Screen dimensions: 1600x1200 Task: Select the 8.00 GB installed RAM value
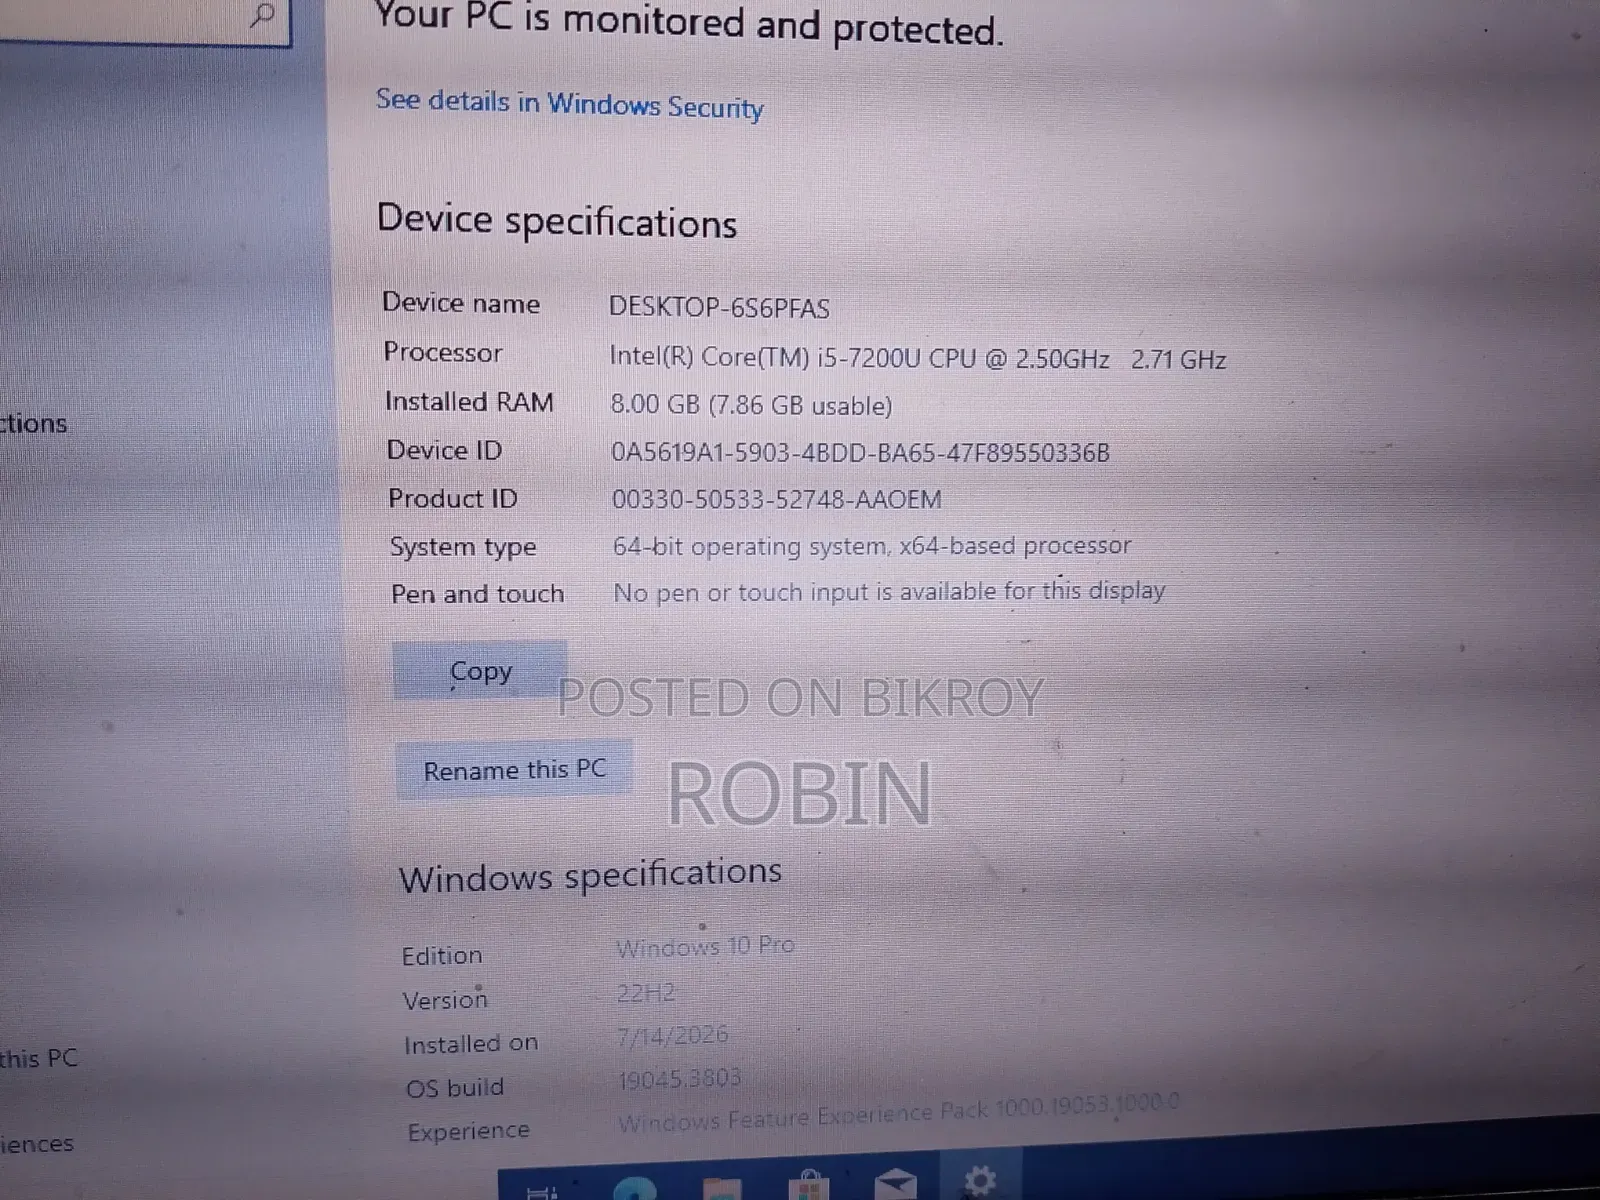tap(751, 405)
